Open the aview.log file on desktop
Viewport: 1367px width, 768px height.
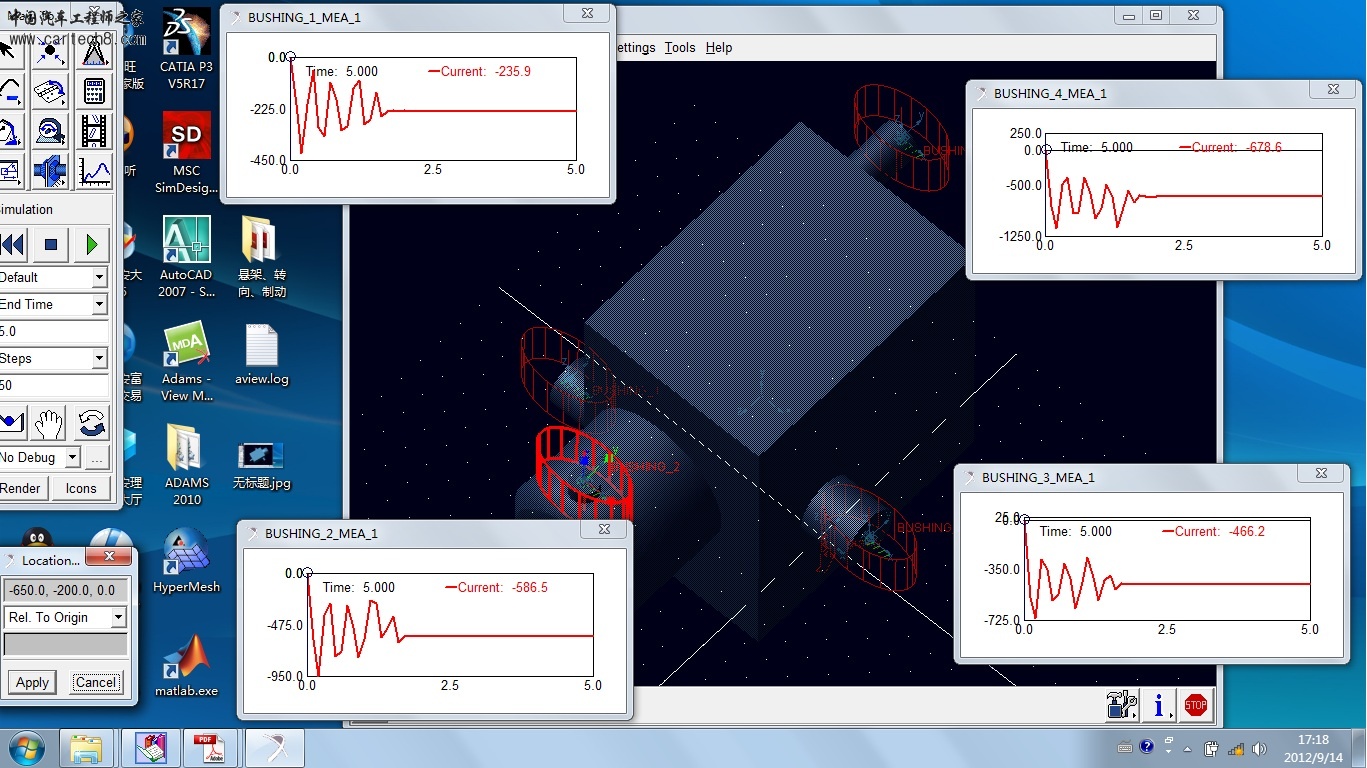coord(261,354)
